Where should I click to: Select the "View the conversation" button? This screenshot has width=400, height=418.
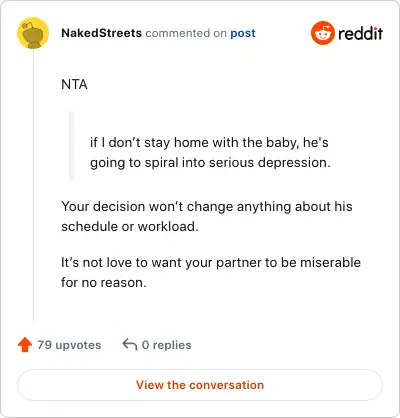tap(200, 385)
